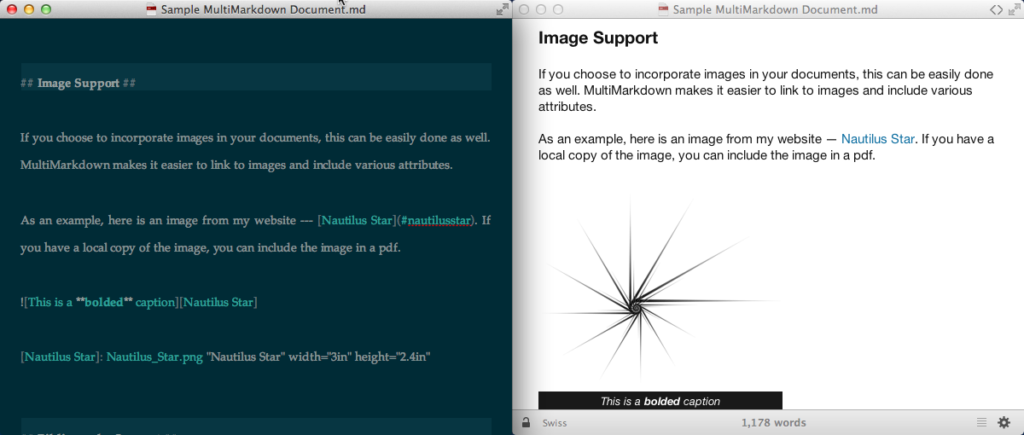Close the preview window
Image resolution: width=1024 pixels, height=435 pixels.
[523, 9]
